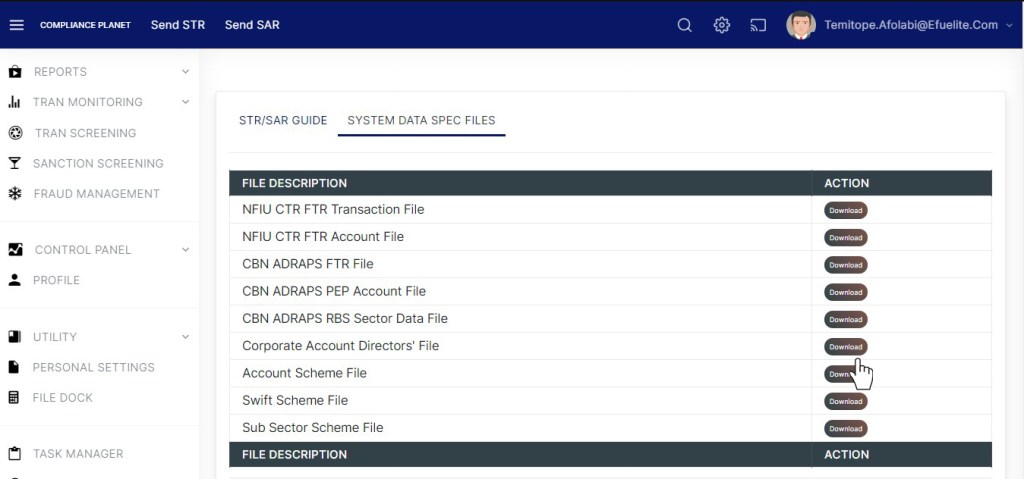This screenshot has width=1024, height=479.
Task: Expand the Control Panel section
Action: (185, 250)
